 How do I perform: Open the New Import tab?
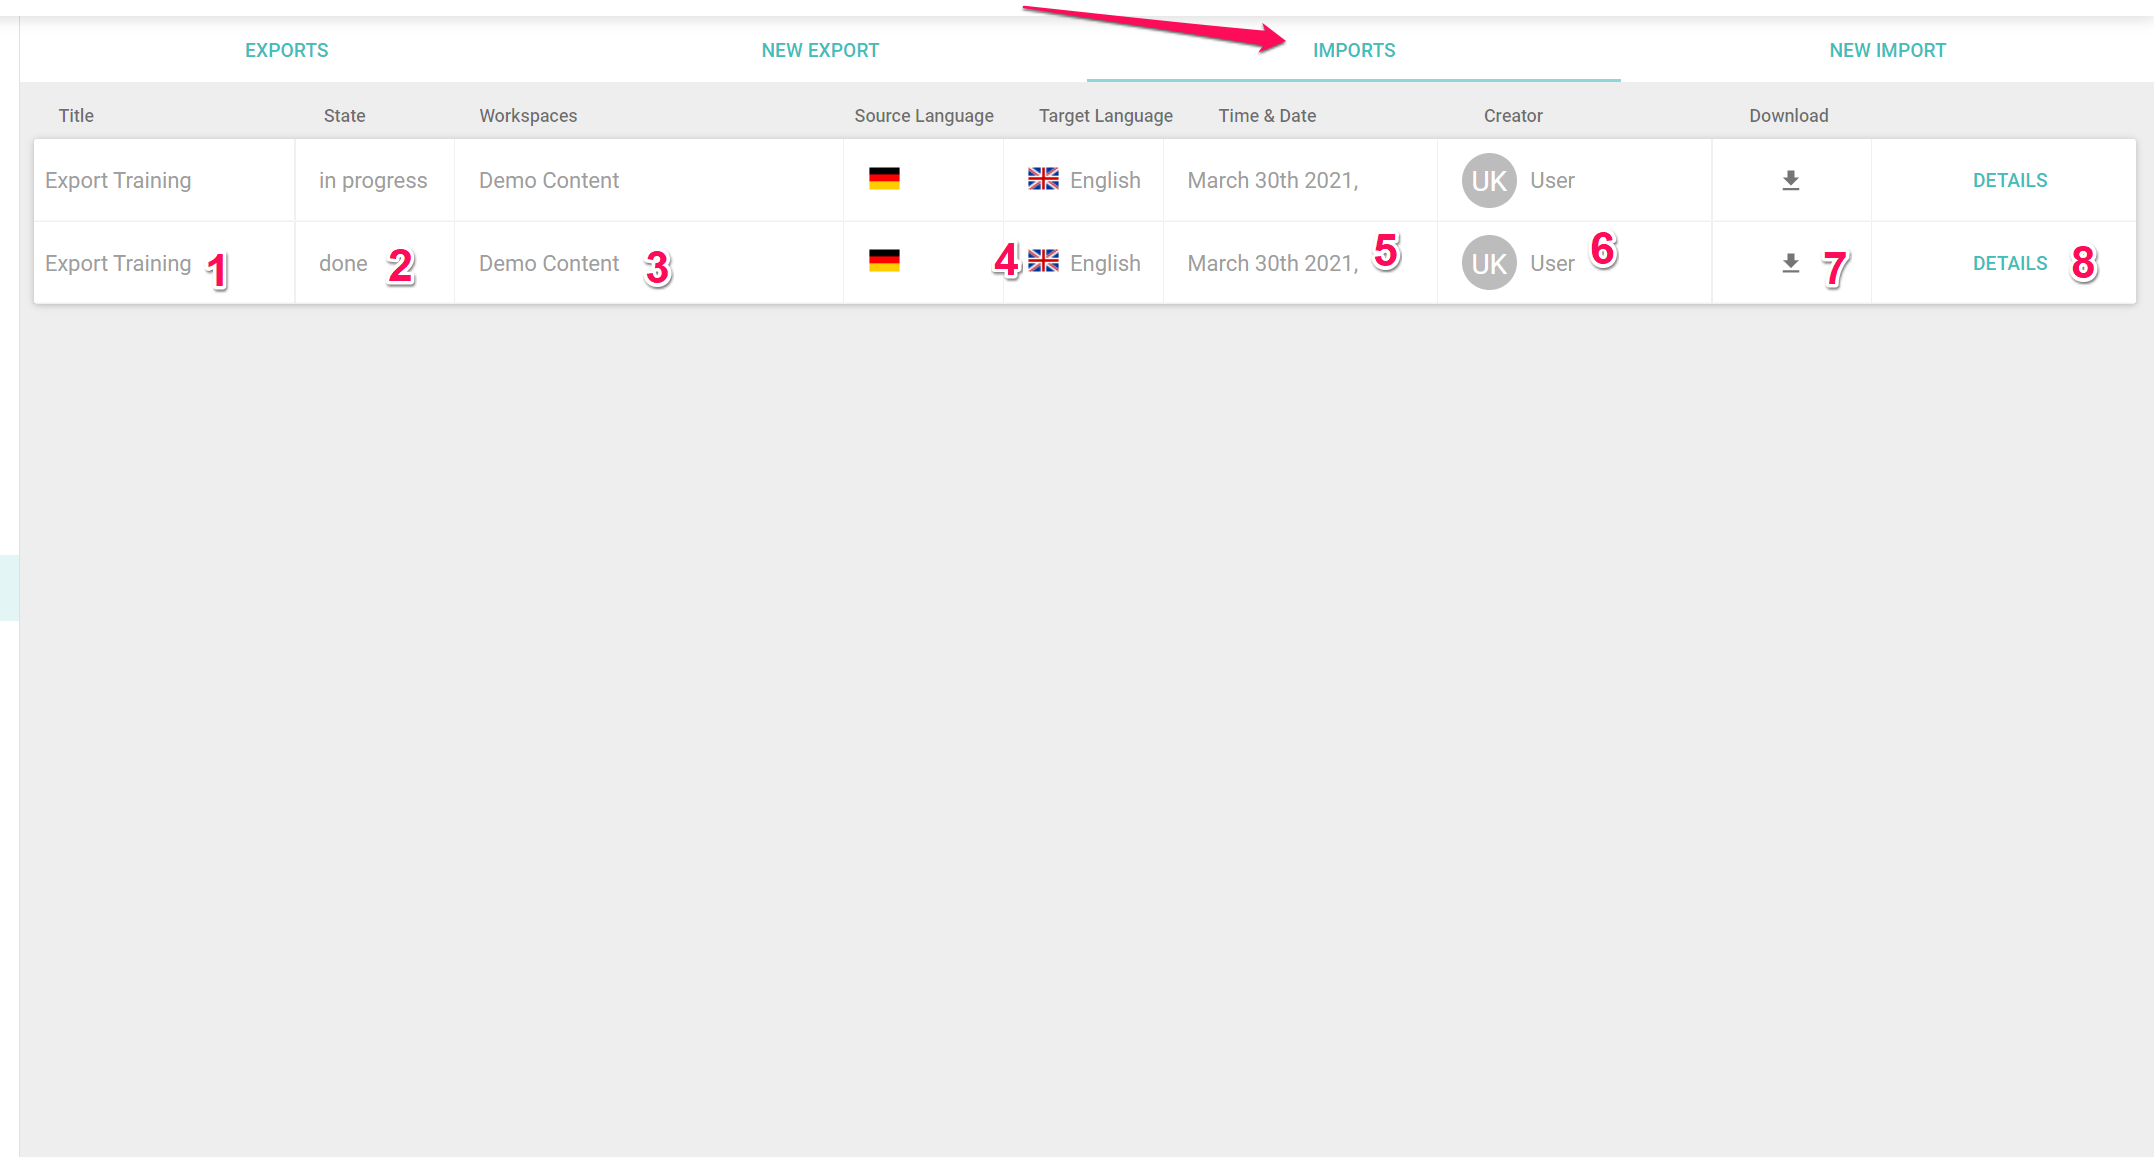[x=1887, y=50]
